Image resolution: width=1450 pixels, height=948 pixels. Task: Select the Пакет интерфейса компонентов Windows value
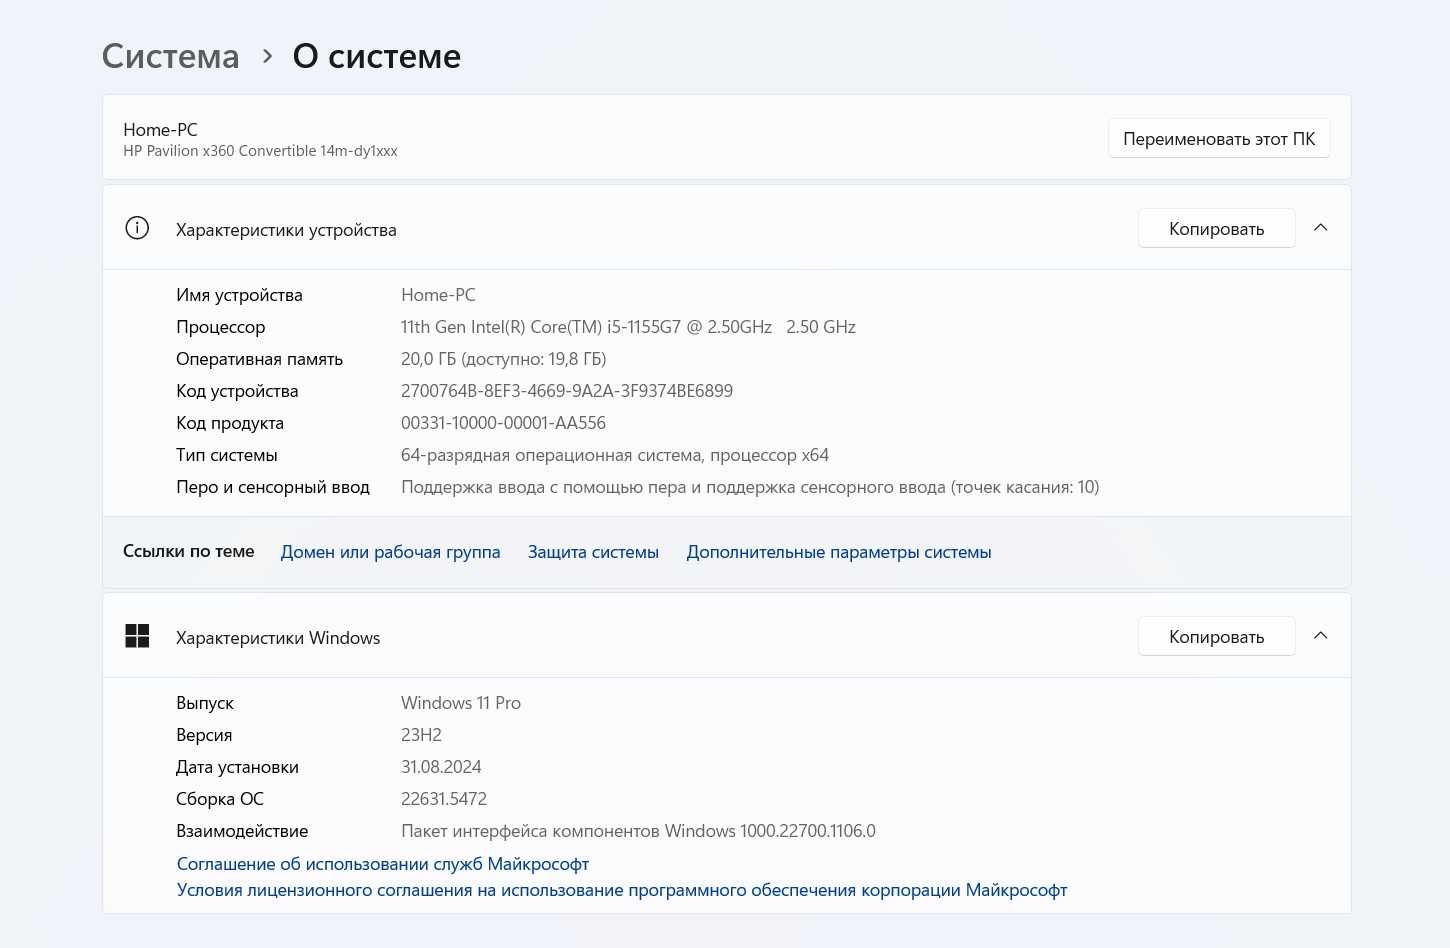[x=638, y=831]
